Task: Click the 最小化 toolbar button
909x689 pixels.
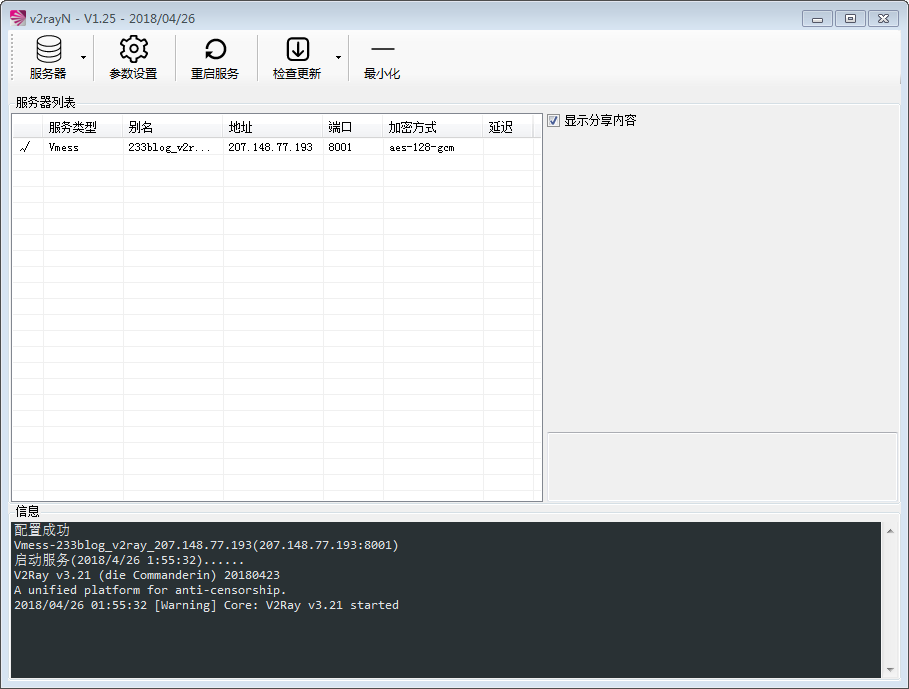Action: click(382, 57)
